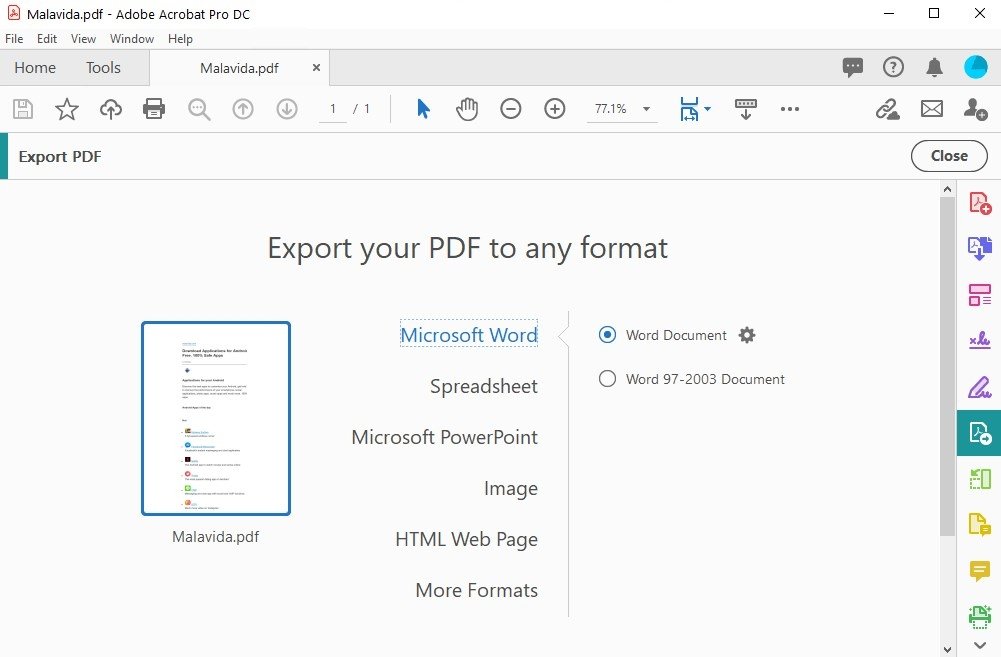
Task: Send the document by email
Action: click(x=931, y=109)
